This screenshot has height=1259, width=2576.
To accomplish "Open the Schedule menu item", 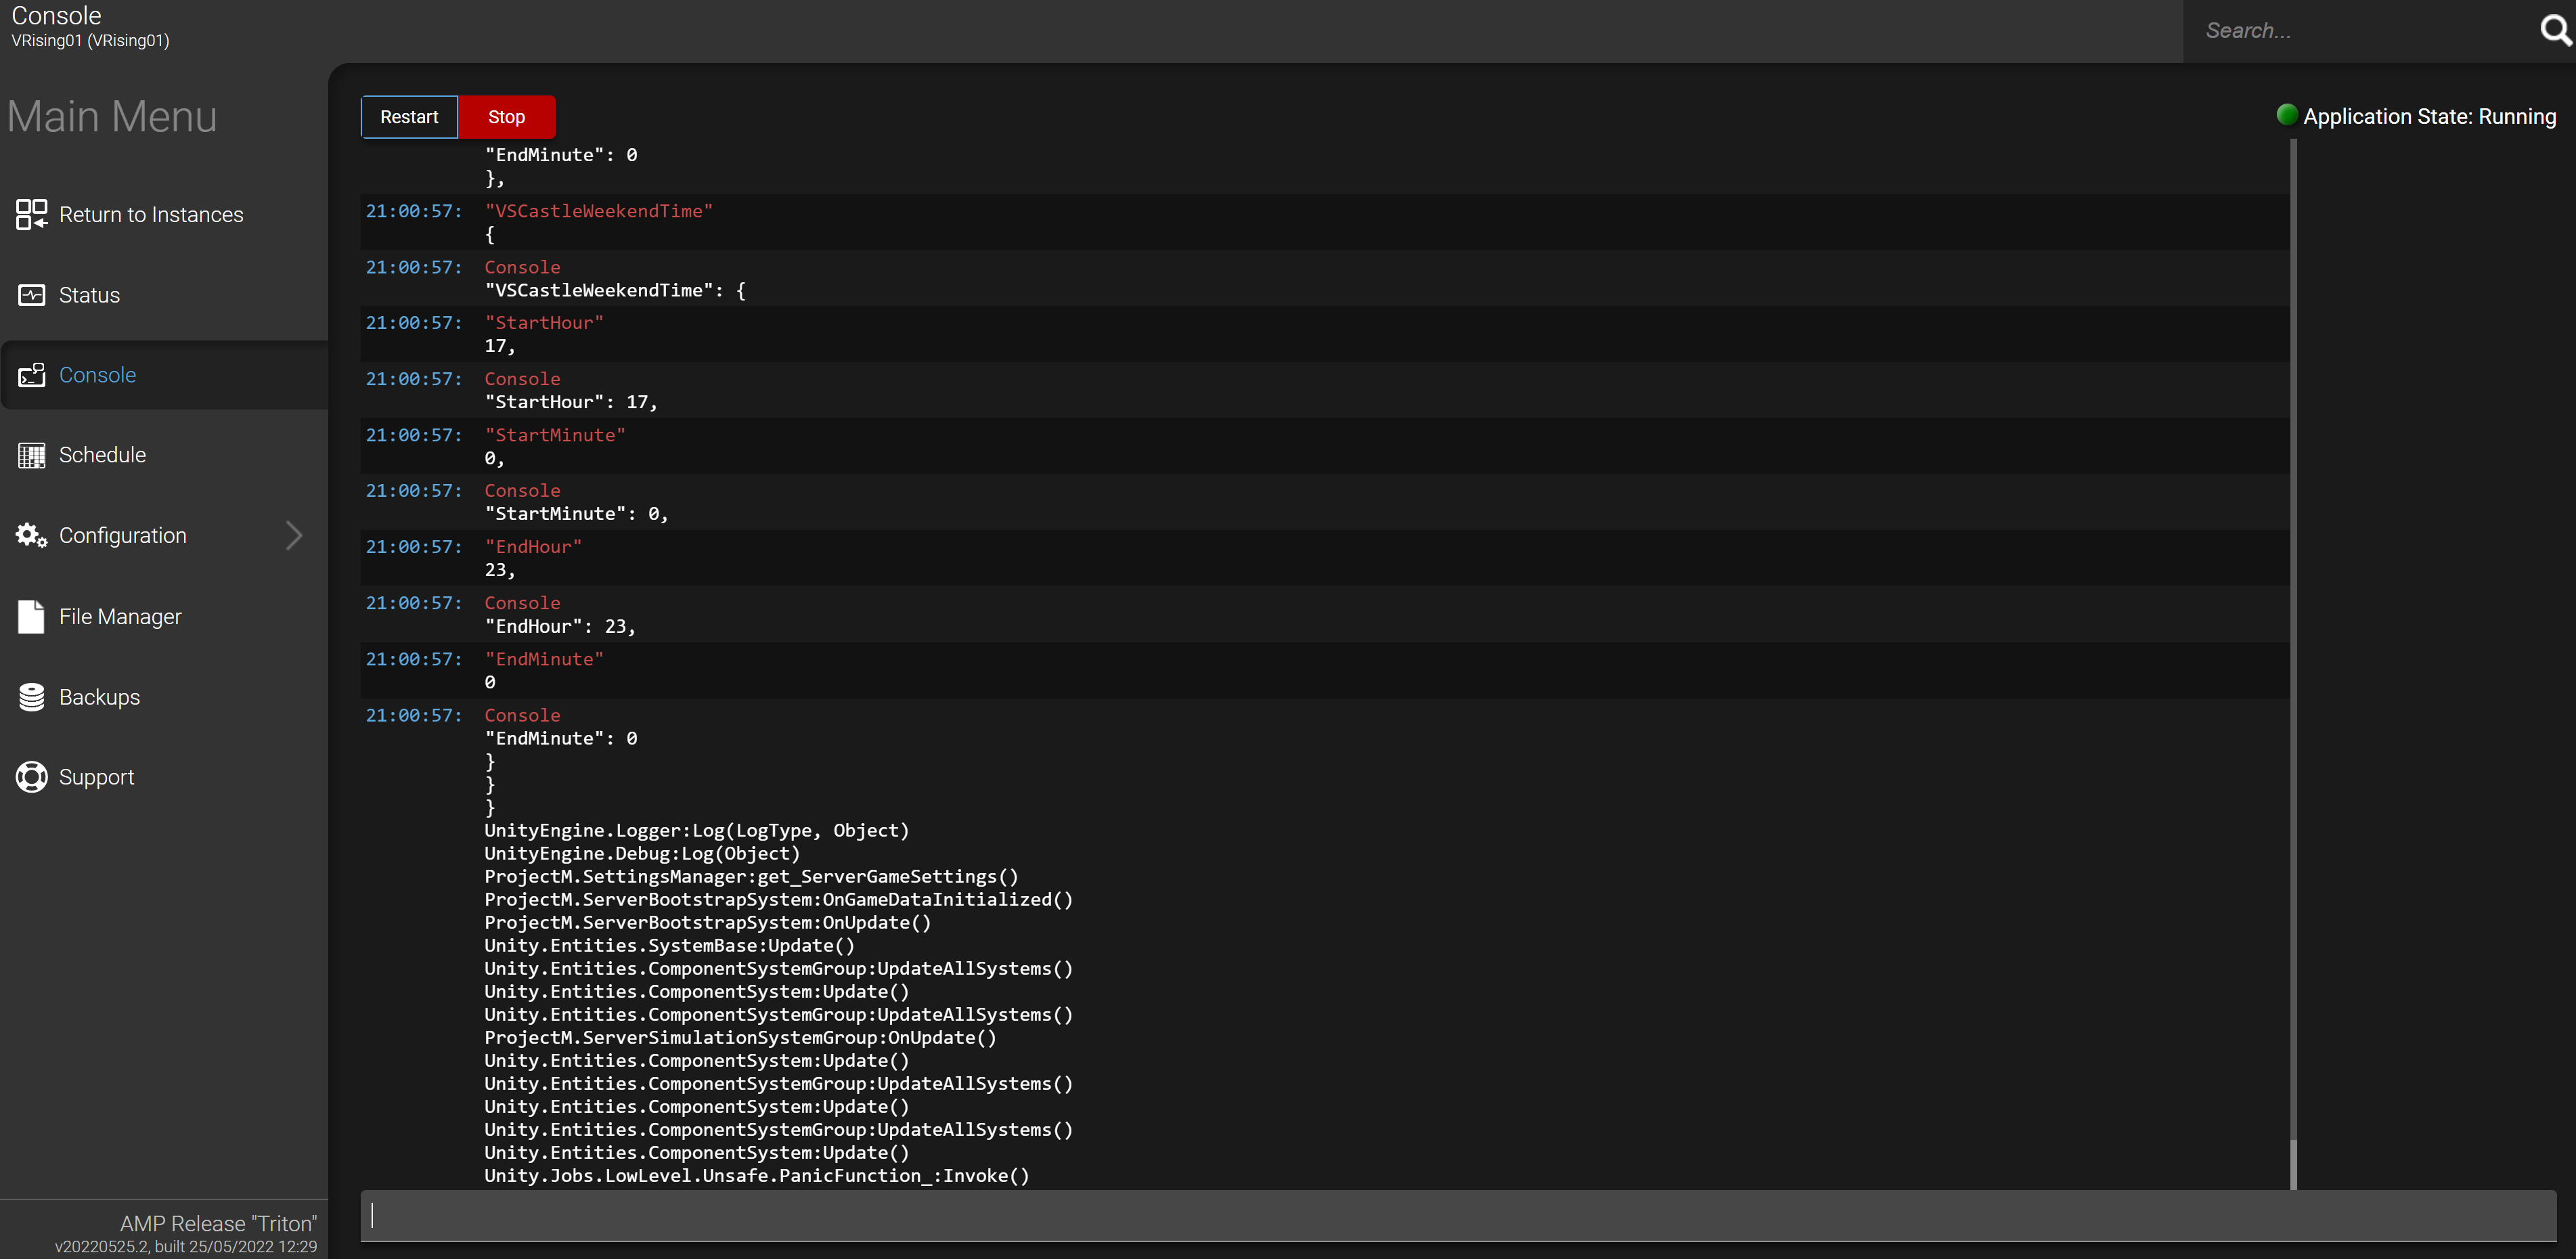I will tap(164, 455).
